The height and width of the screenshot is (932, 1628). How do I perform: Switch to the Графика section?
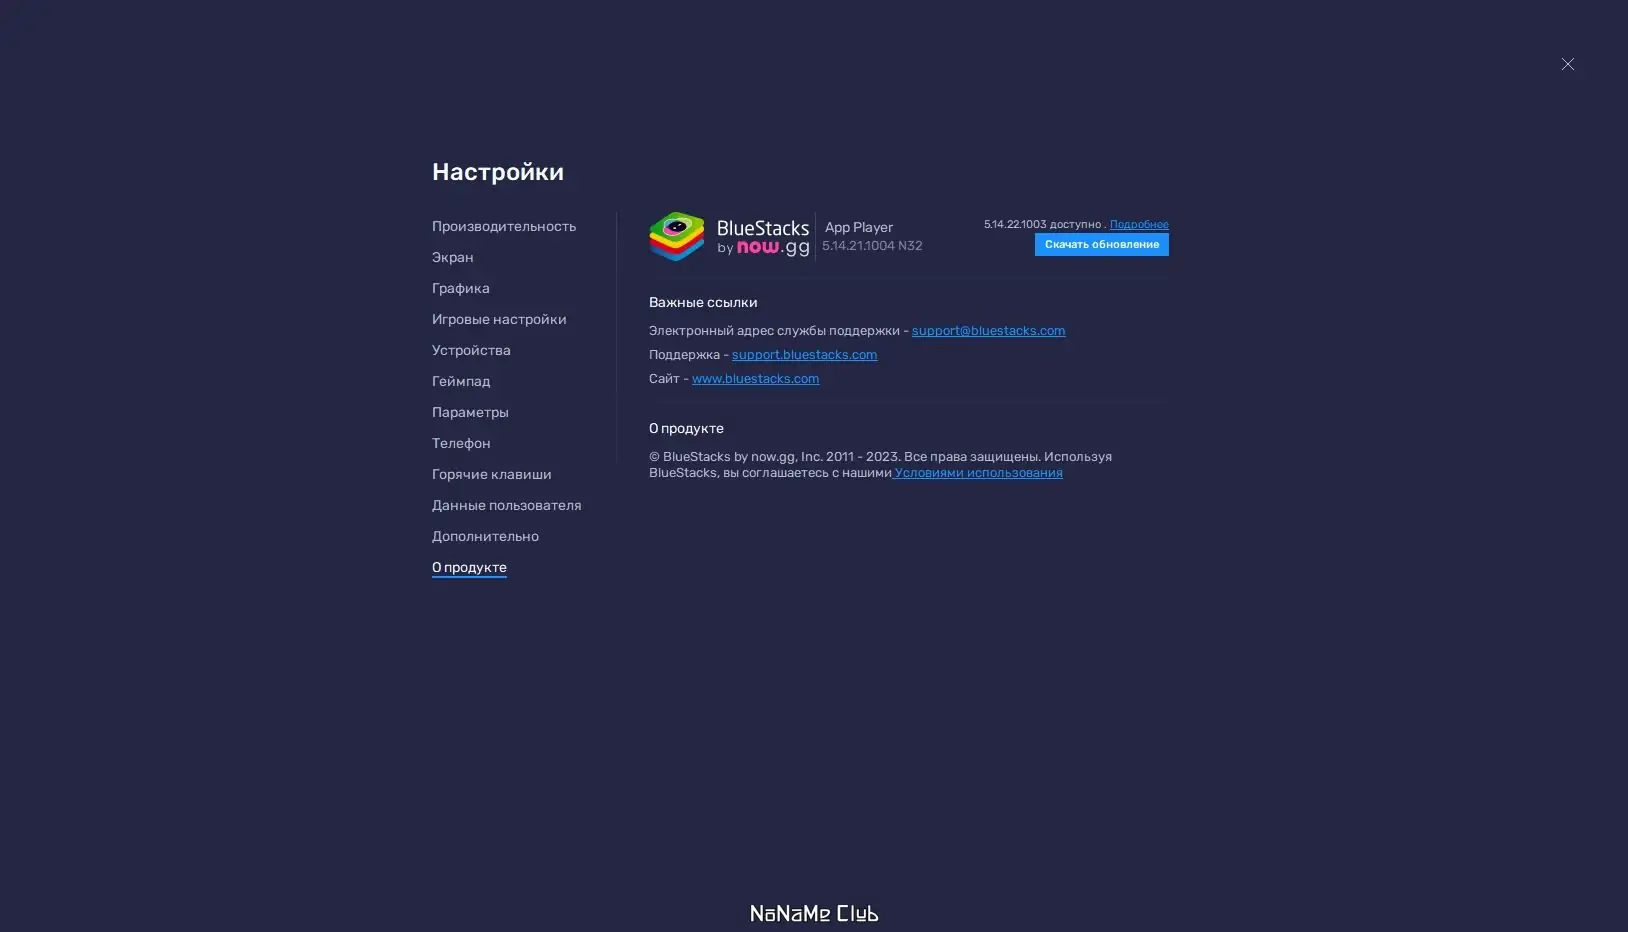(461, 288)
